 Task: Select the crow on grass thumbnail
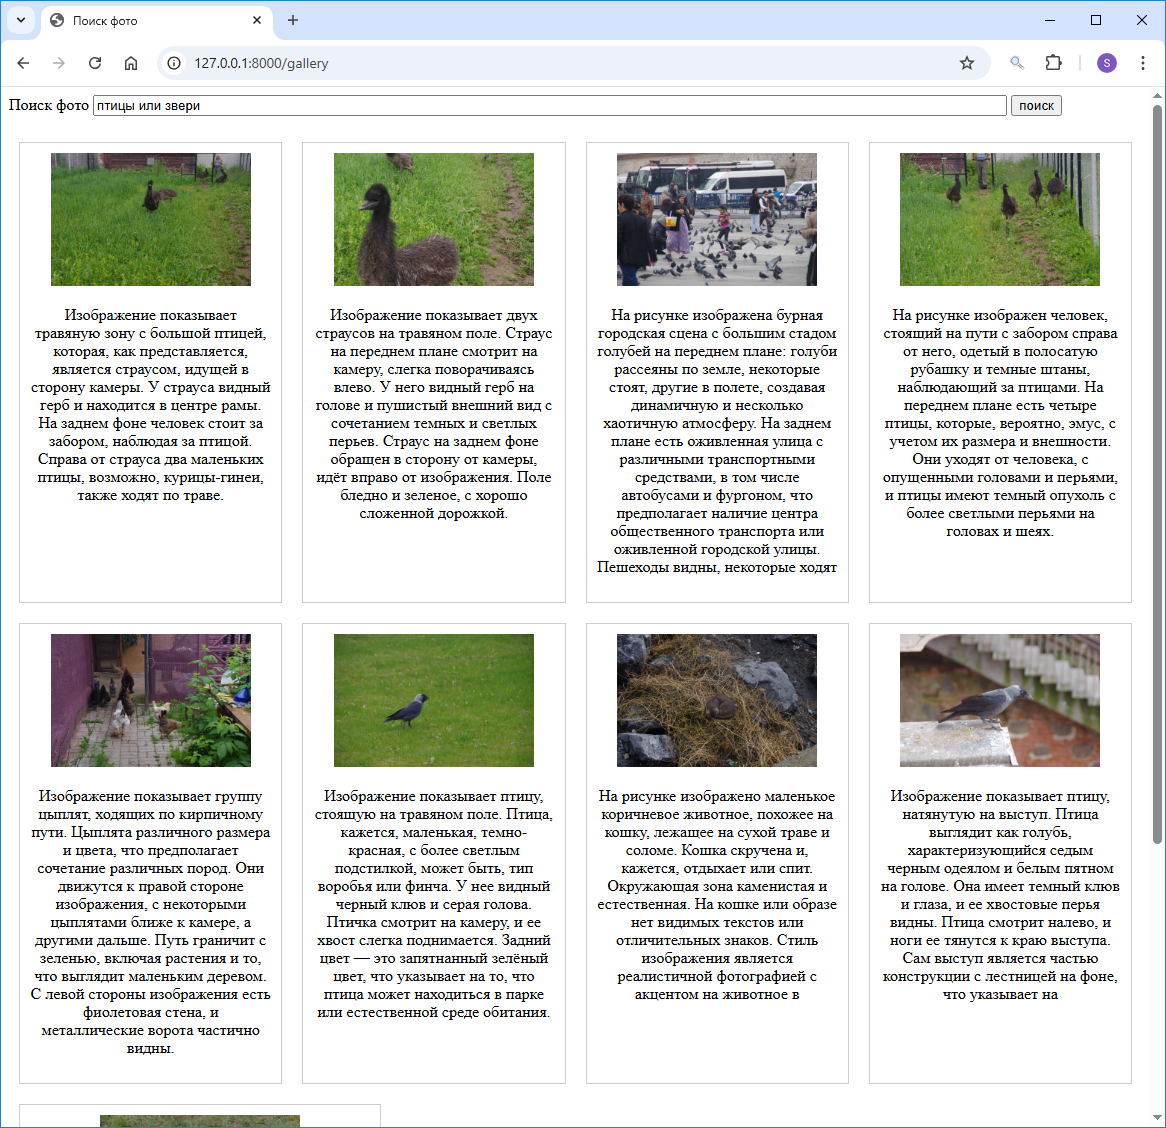(433, 700)
